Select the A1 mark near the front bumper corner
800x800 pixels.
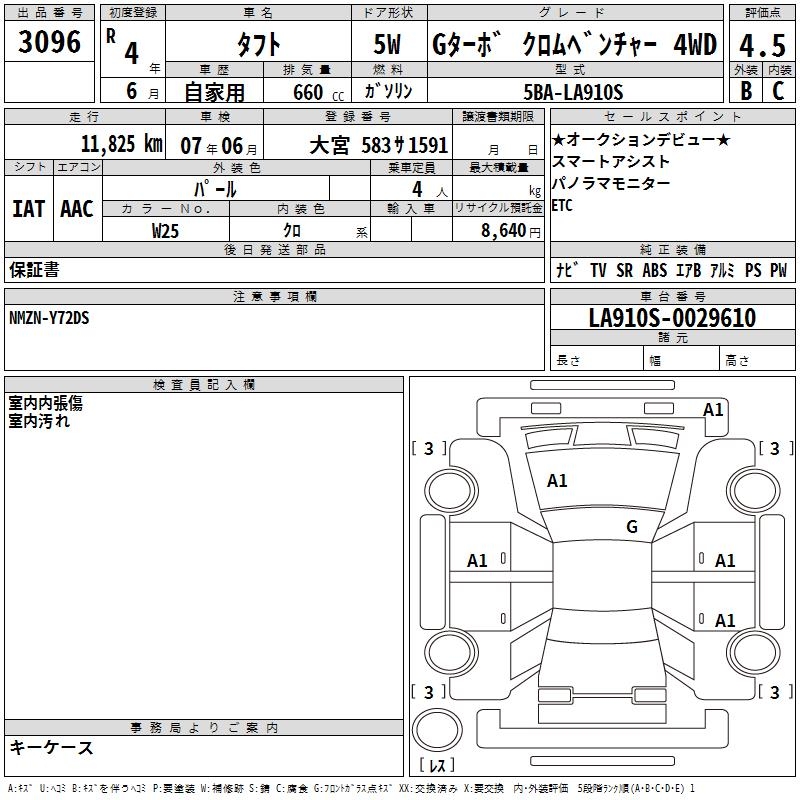713,410
